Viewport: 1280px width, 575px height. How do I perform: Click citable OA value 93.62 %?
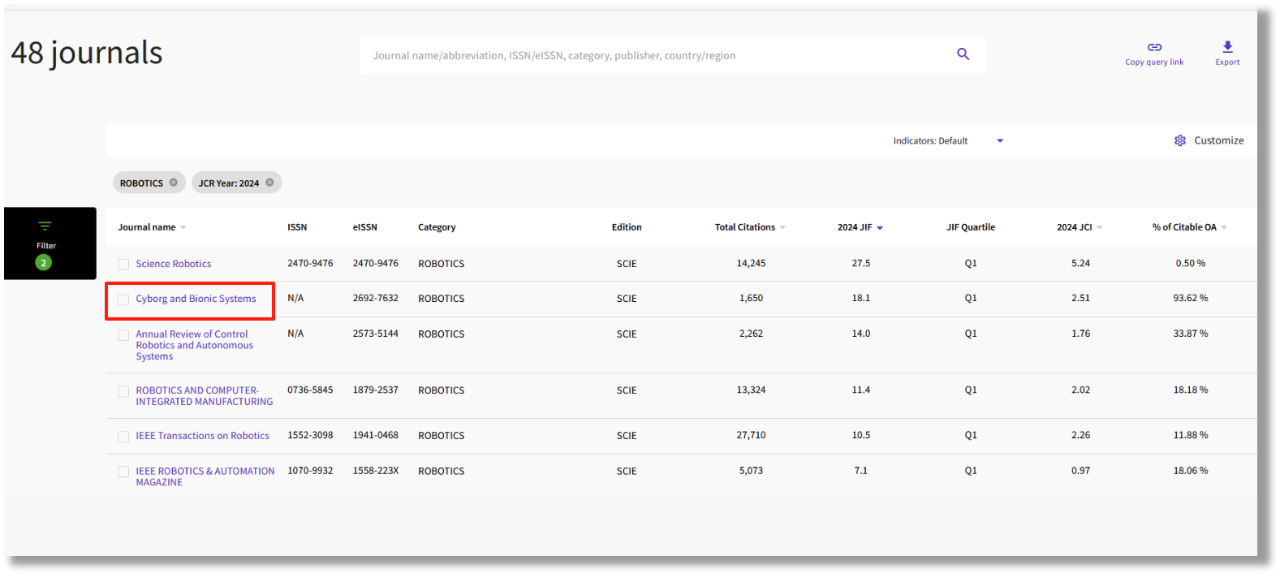pos(1190,298)
